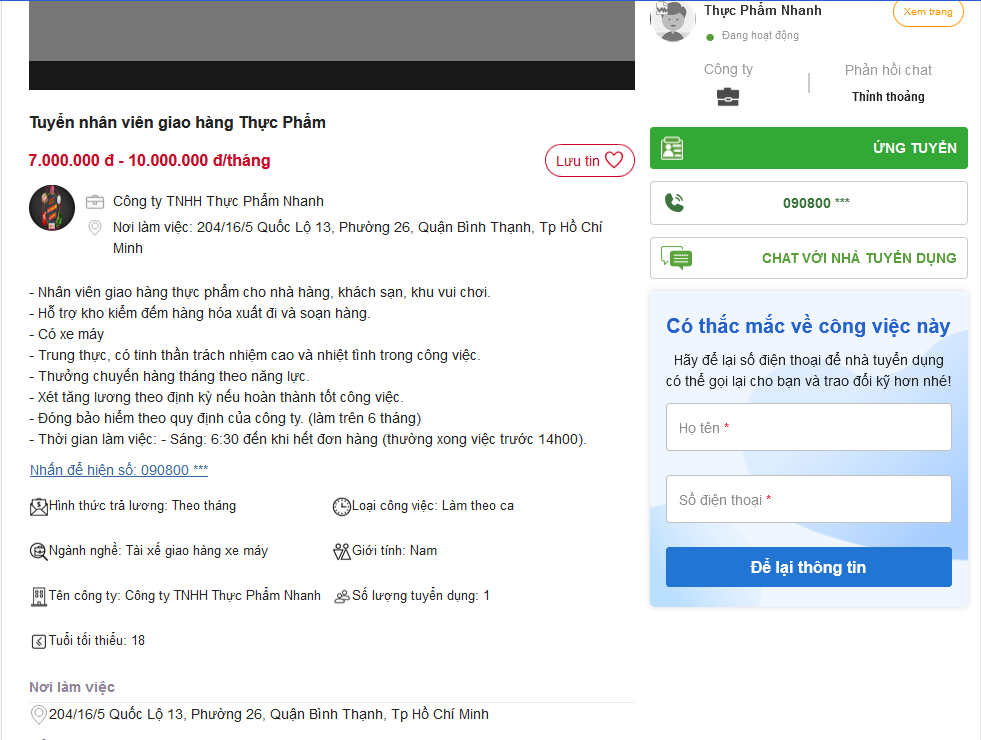Click the resume icon on Ứng tuyển button
The height and width of the screenshot is (740, 981).
pyautogui.click(x=672, y=148)
